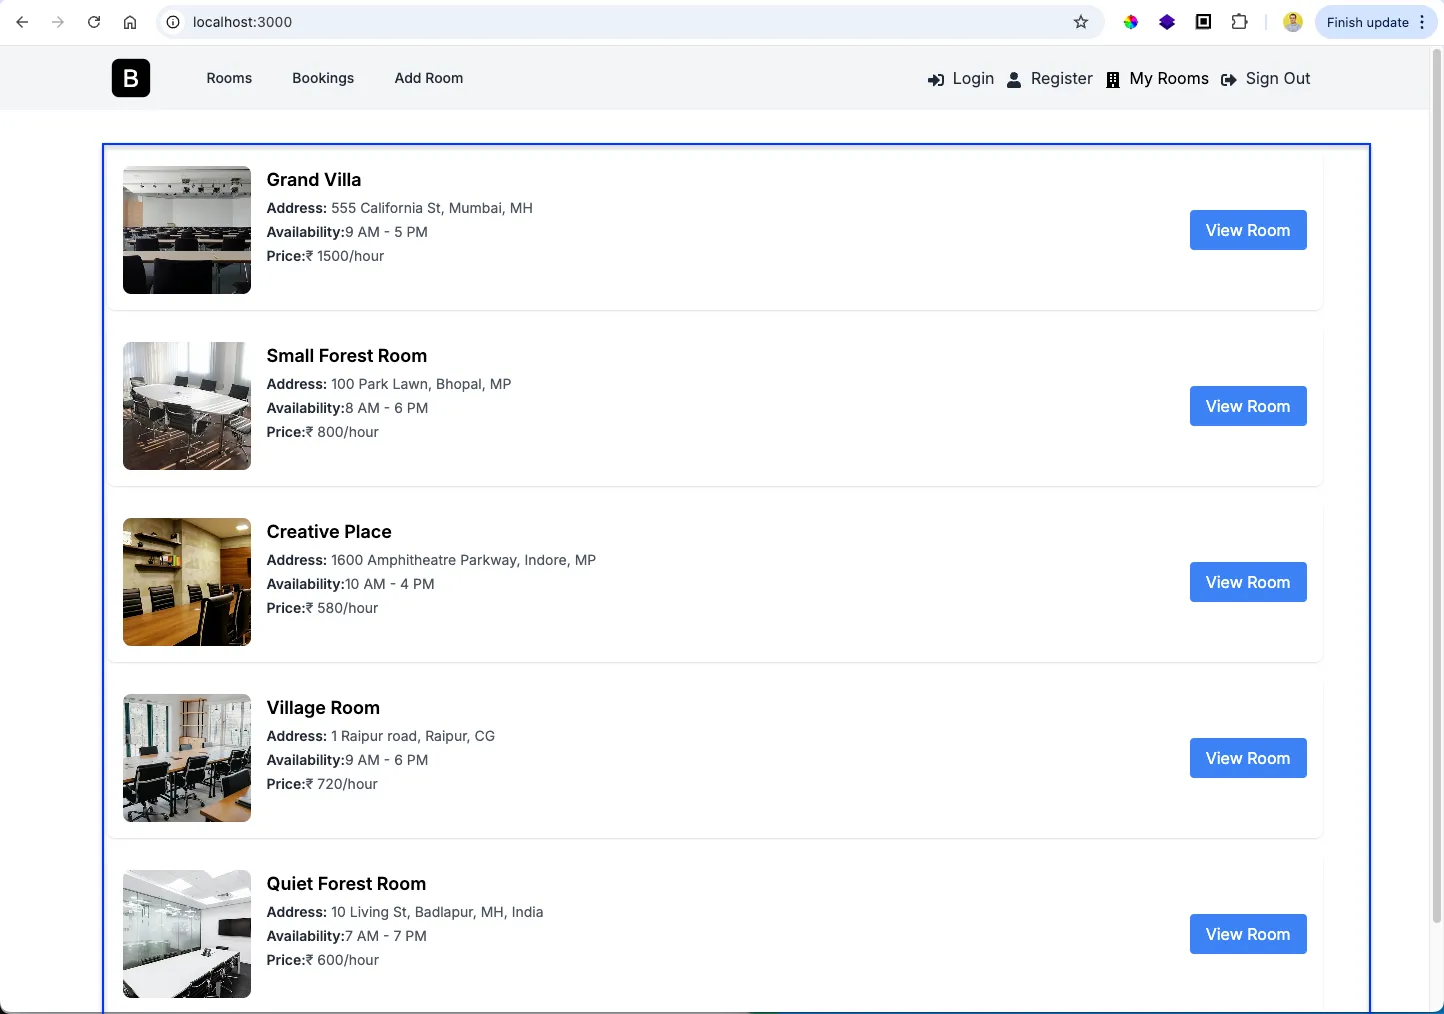Click the browser forward arrow

click(58, 22)
